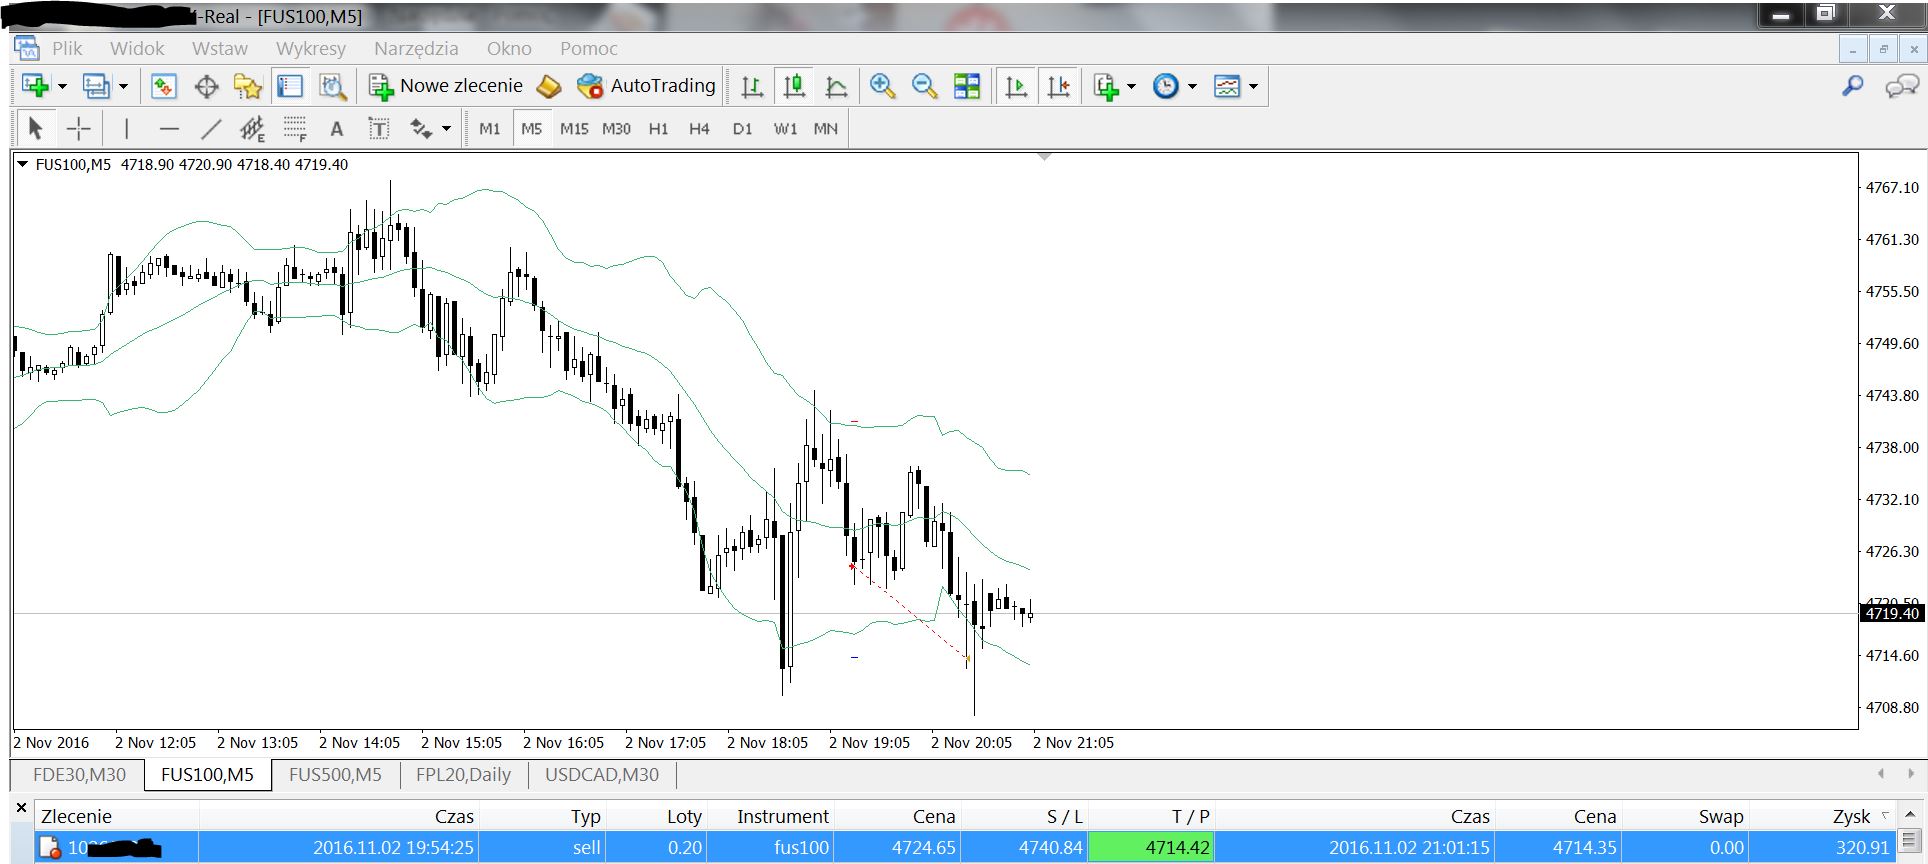Open the Pomoc menu
The width and height of the screenshot is (1928, 864).
[589, 48]
